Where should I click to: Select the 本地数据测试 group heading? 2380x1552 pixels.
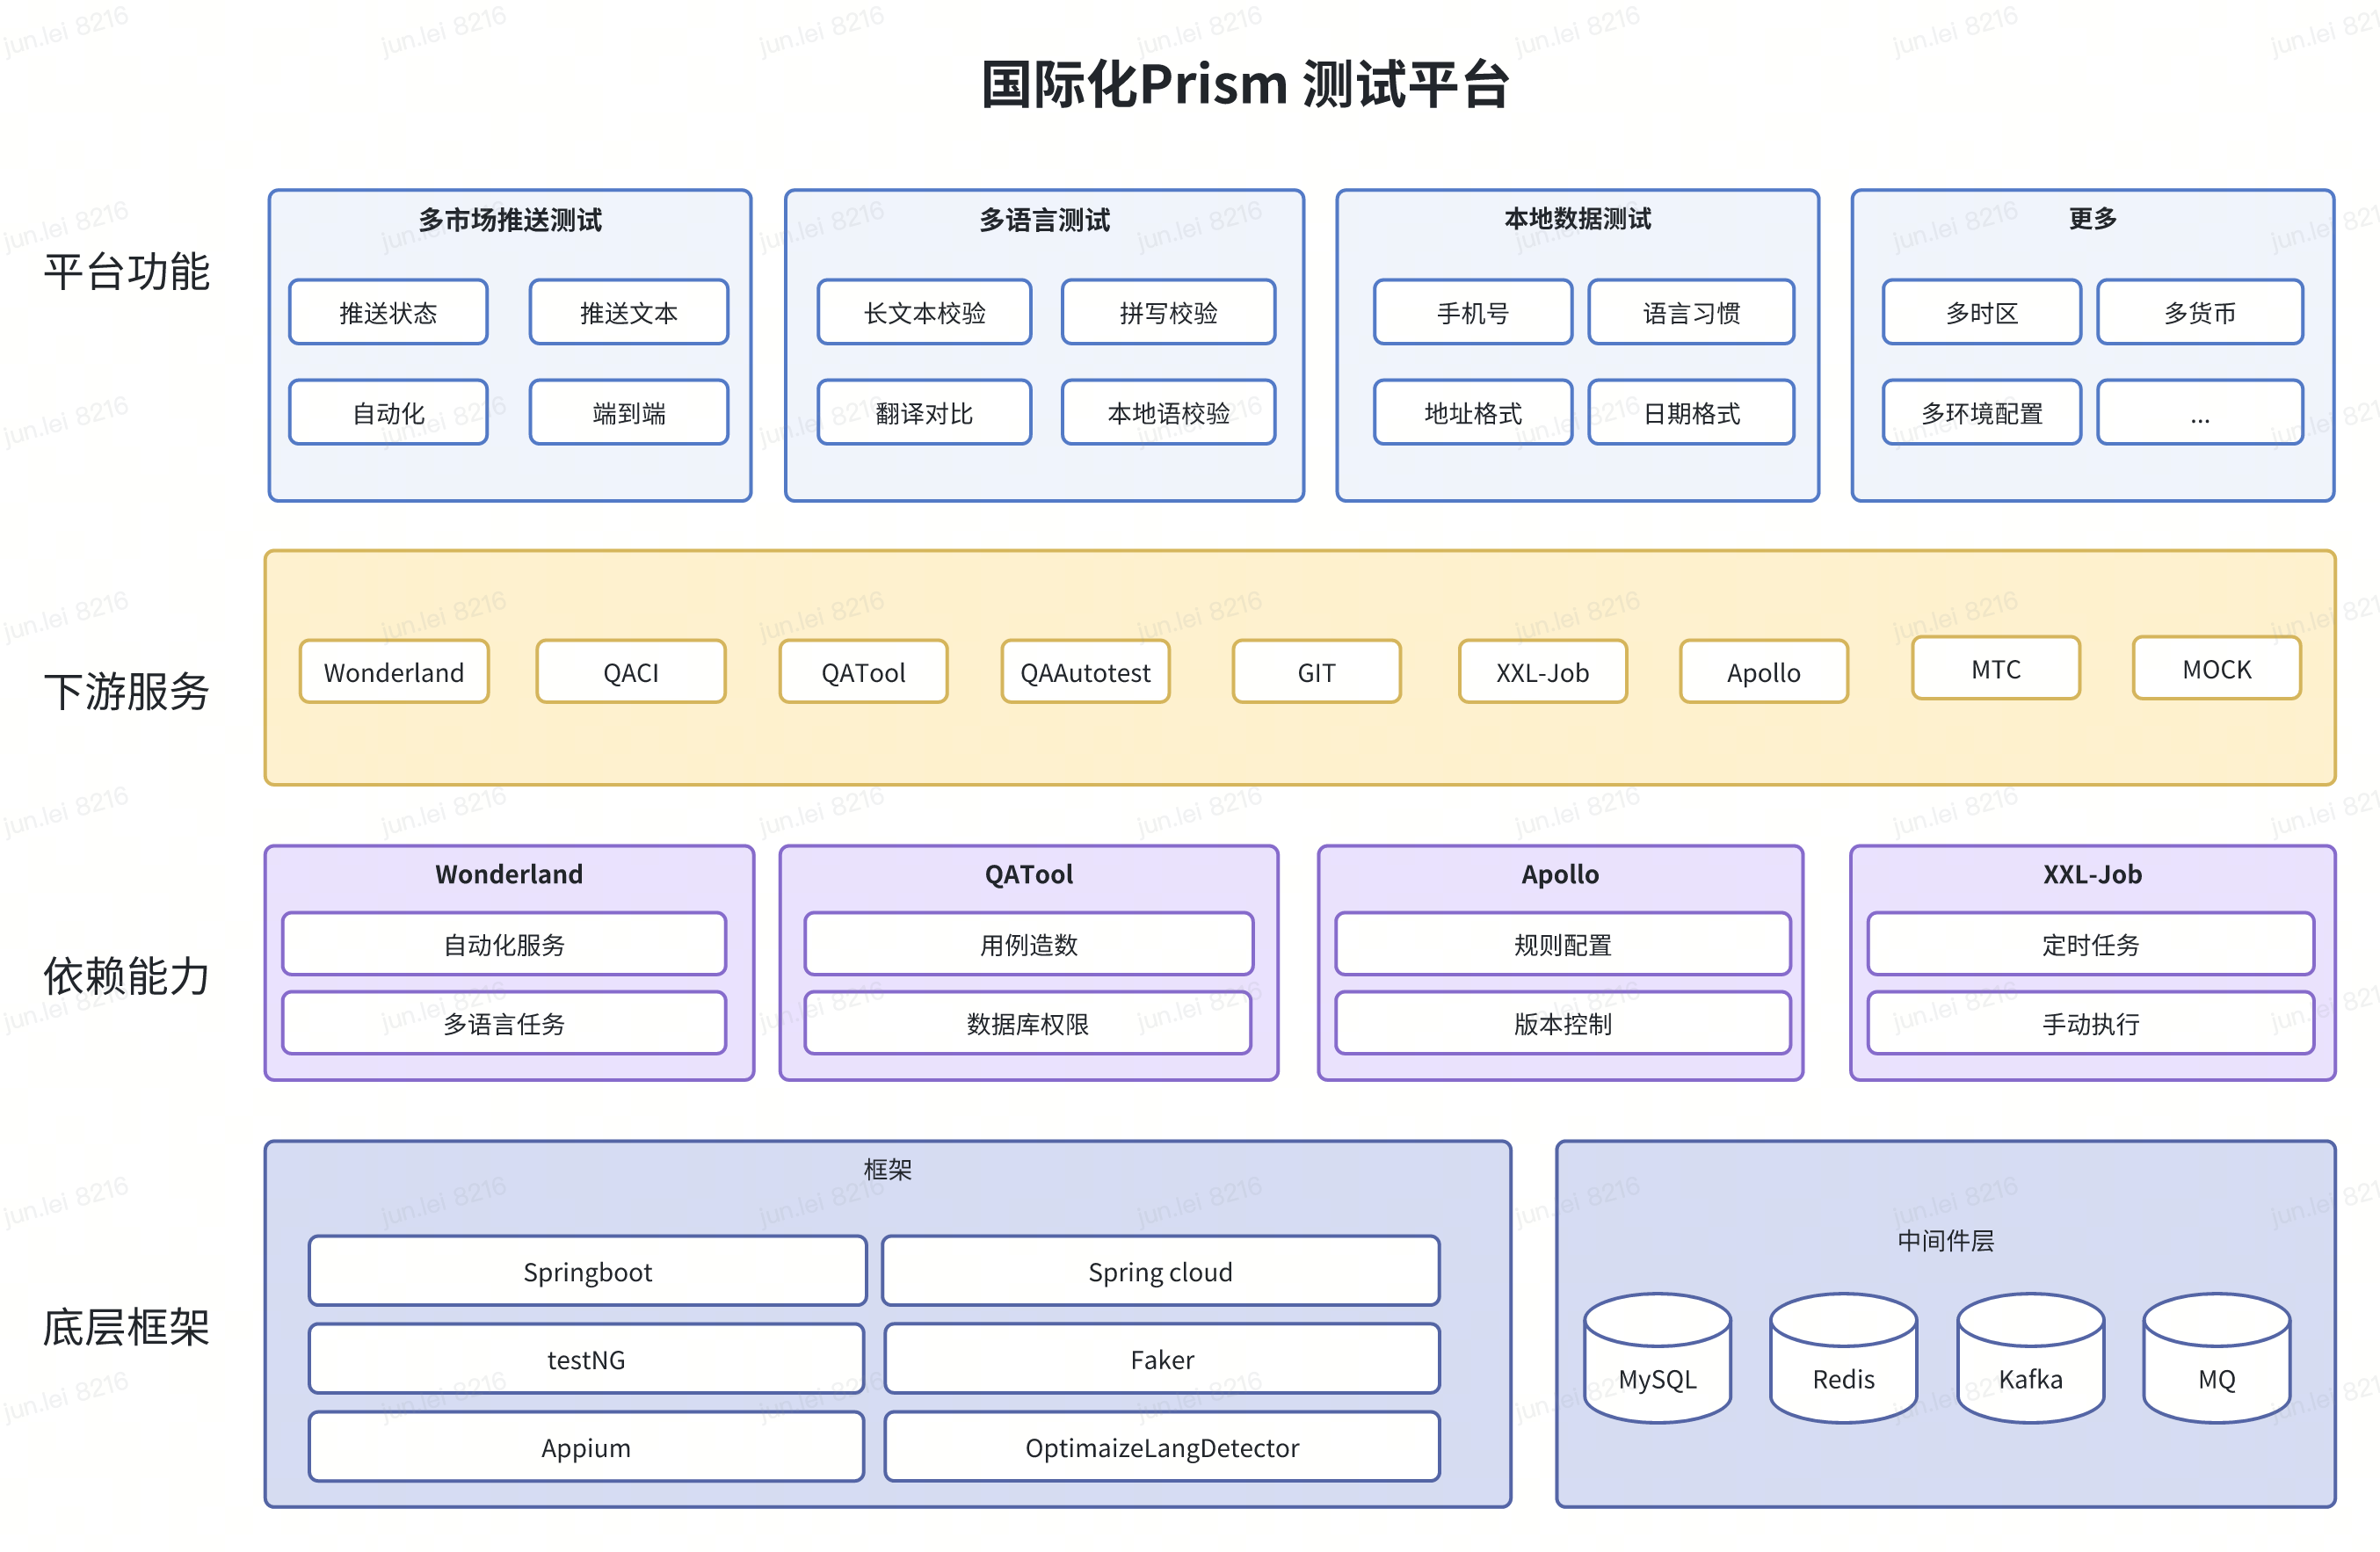[1577, 218]
